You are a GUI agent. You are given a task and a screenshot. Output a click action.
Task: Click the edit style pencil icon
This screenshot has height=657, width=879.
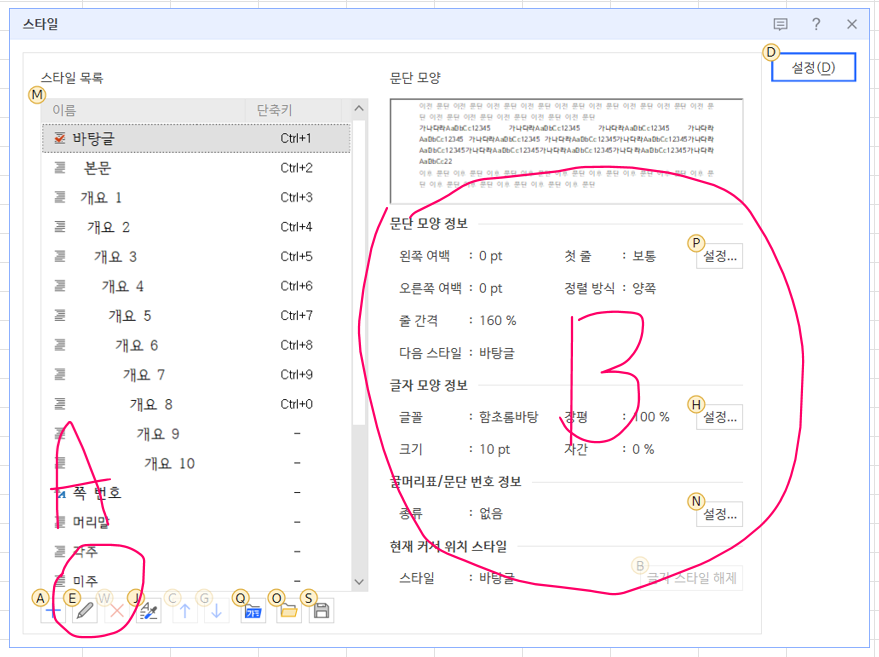84,611
